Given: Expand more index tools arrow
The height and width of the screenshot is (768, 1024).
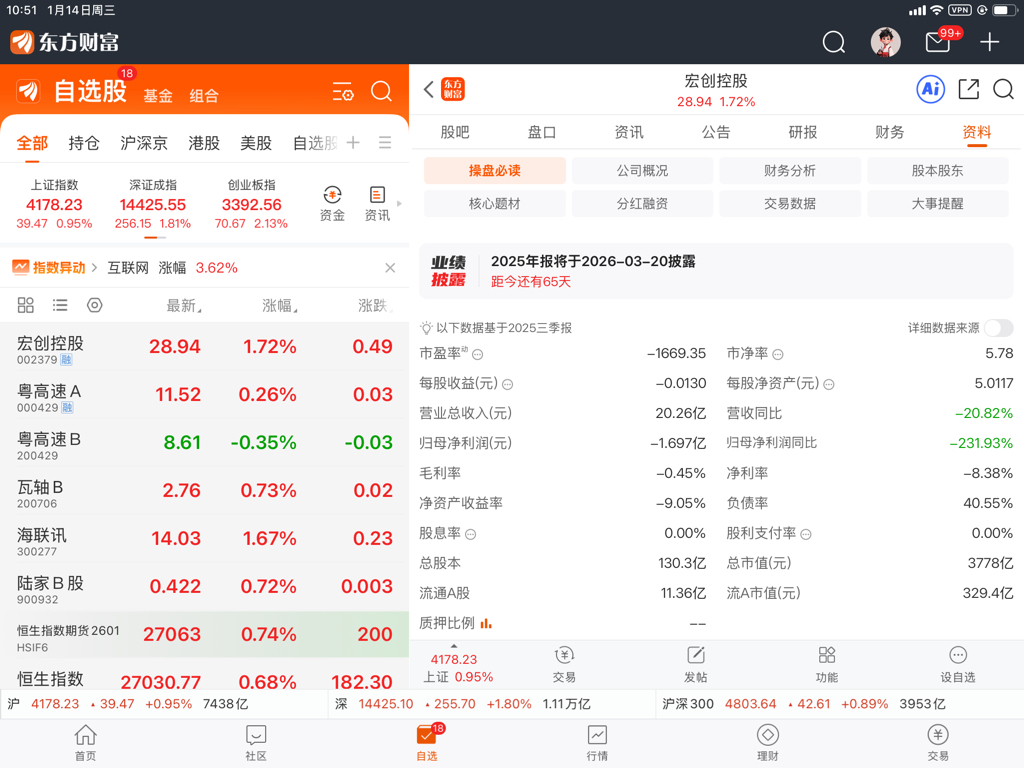Looking at the screenshot, I should click(x=399, y=204).
